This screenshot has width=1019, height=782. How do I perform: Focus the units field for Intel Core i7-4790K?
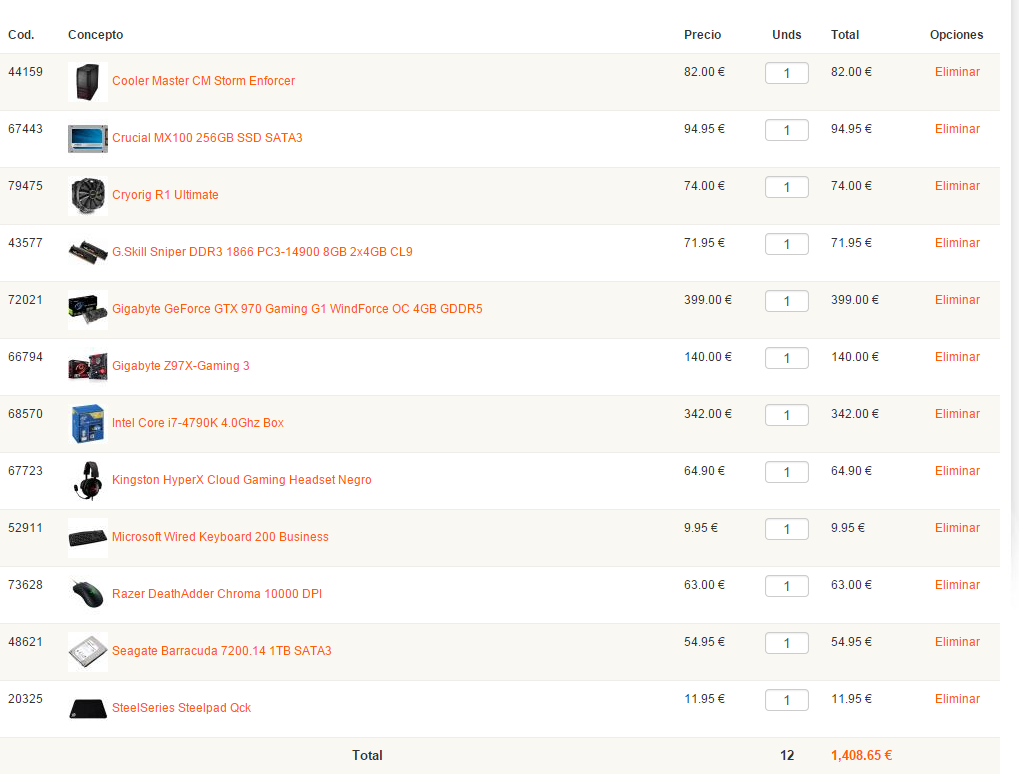[x=786, y=415]
